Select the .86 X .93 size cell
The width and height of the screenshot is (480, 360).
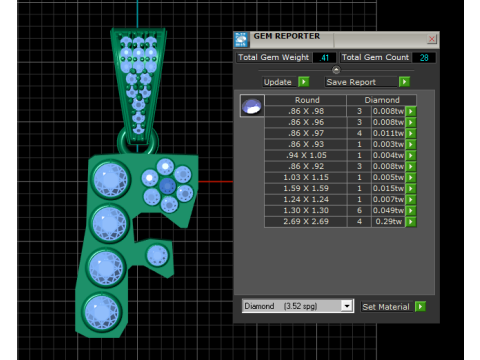point(306,144)
